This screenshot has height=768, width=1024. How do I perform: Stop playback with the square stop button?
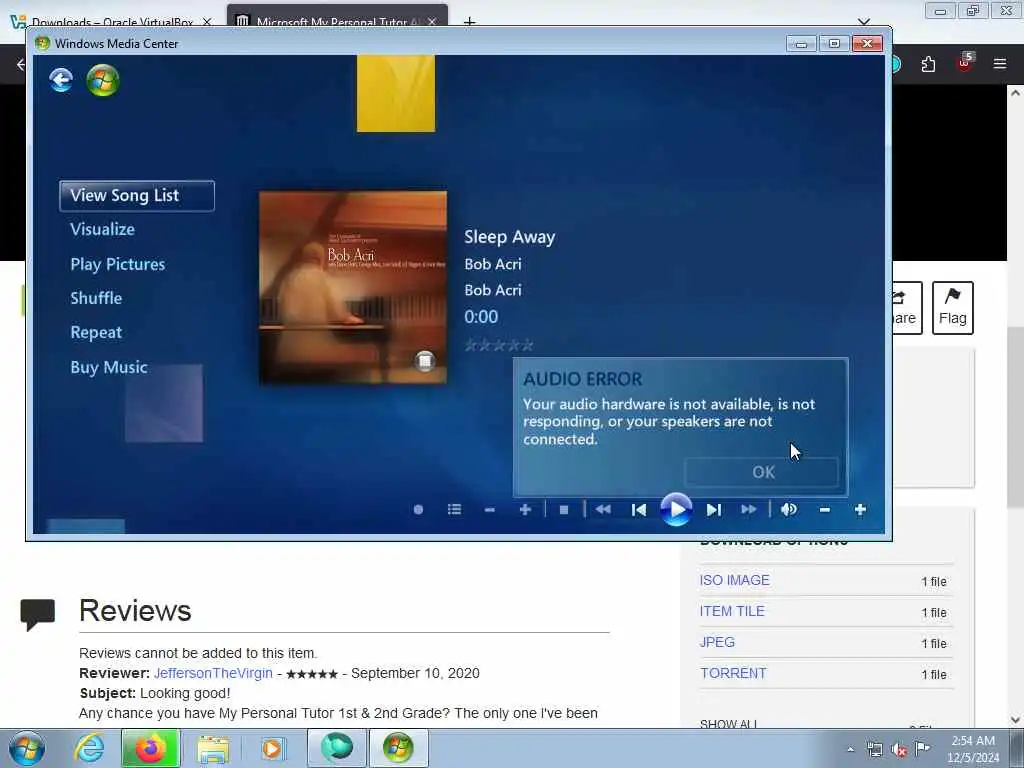(564, 509)
